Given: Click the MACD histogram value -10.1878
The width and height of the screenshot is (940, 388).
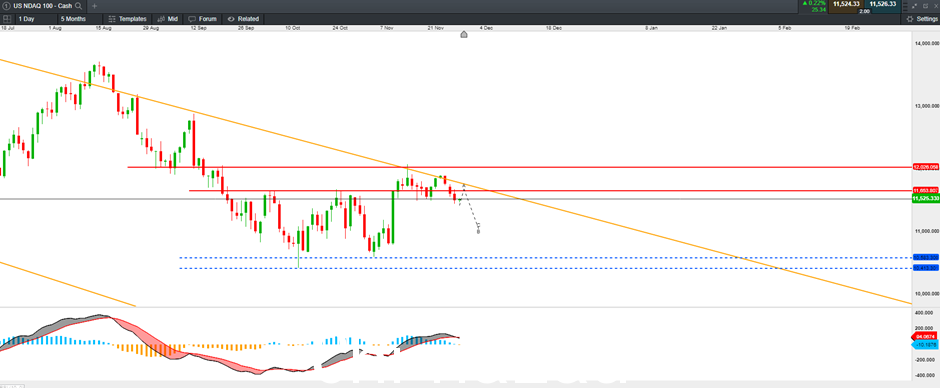Looking at the screenshot, I should tap(925, 345).
